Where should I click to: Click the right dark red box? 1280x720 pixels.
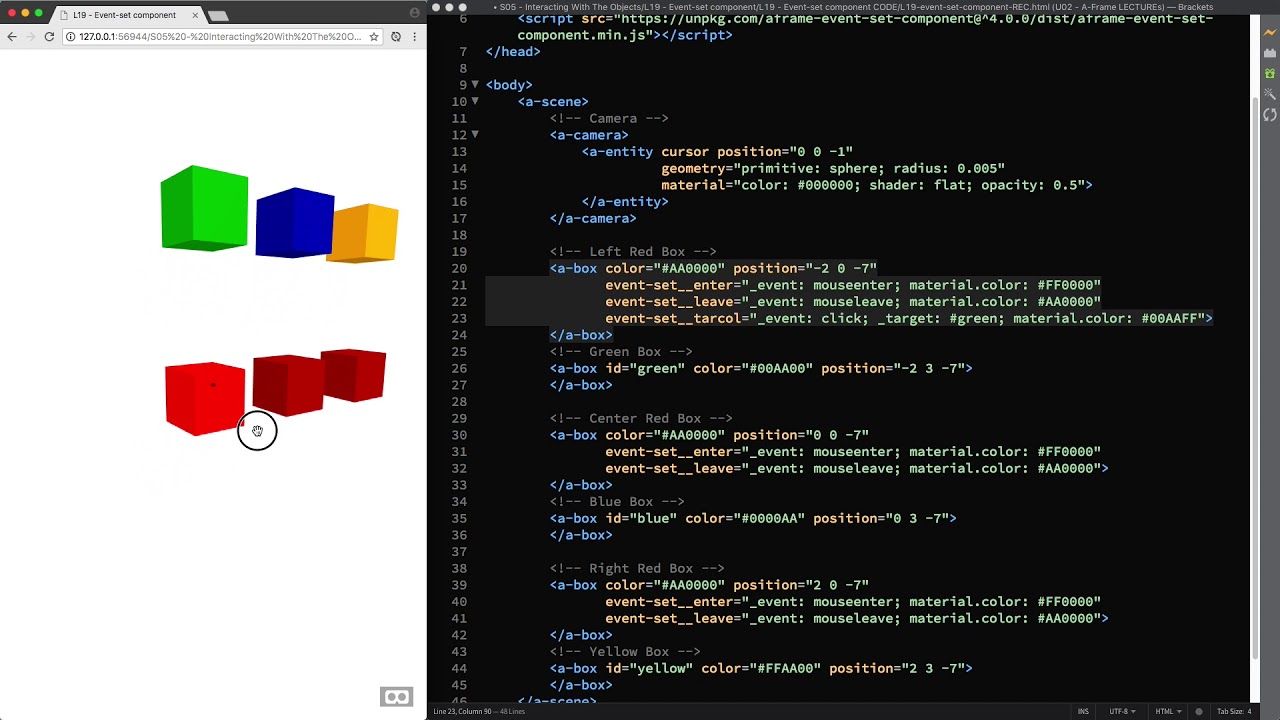tap(354, 376)
